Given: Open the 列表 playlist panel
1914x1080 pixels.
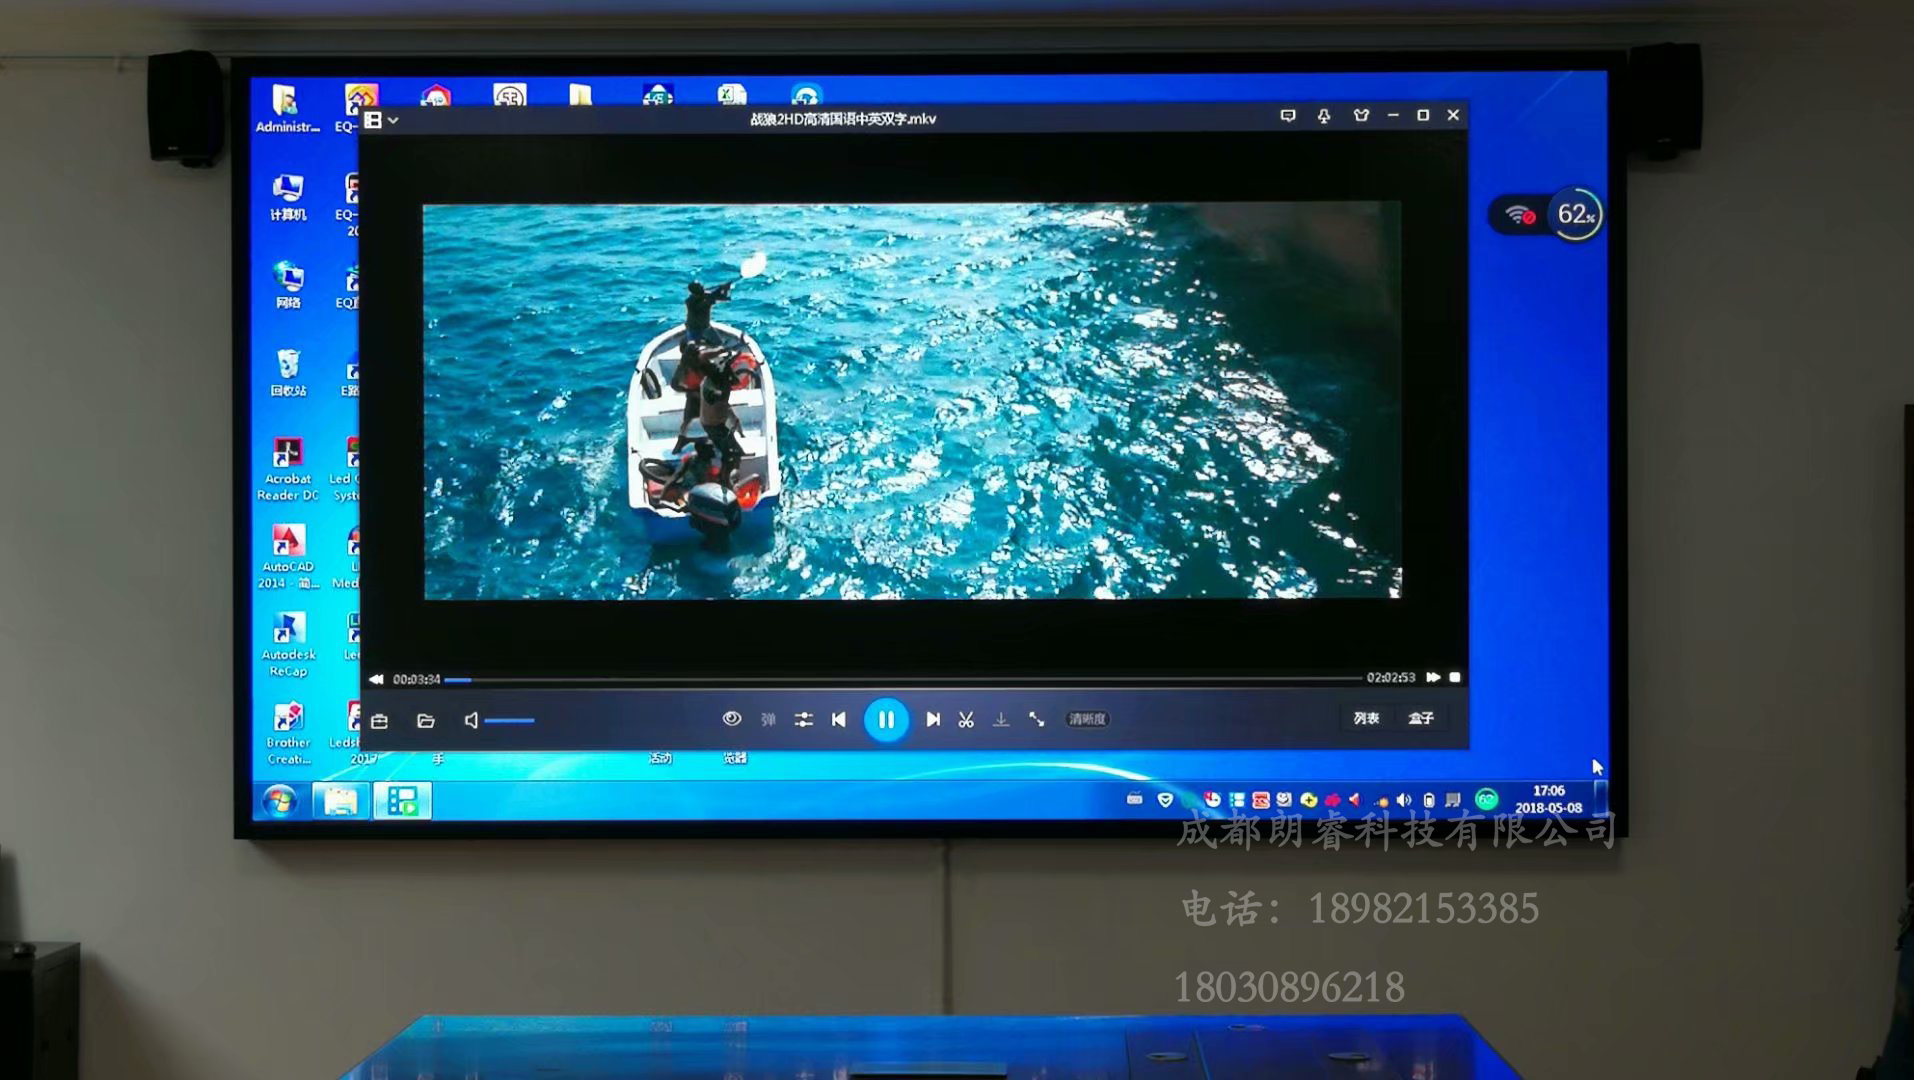Looking at the screenshot, I should click(x=1366, y=718).
